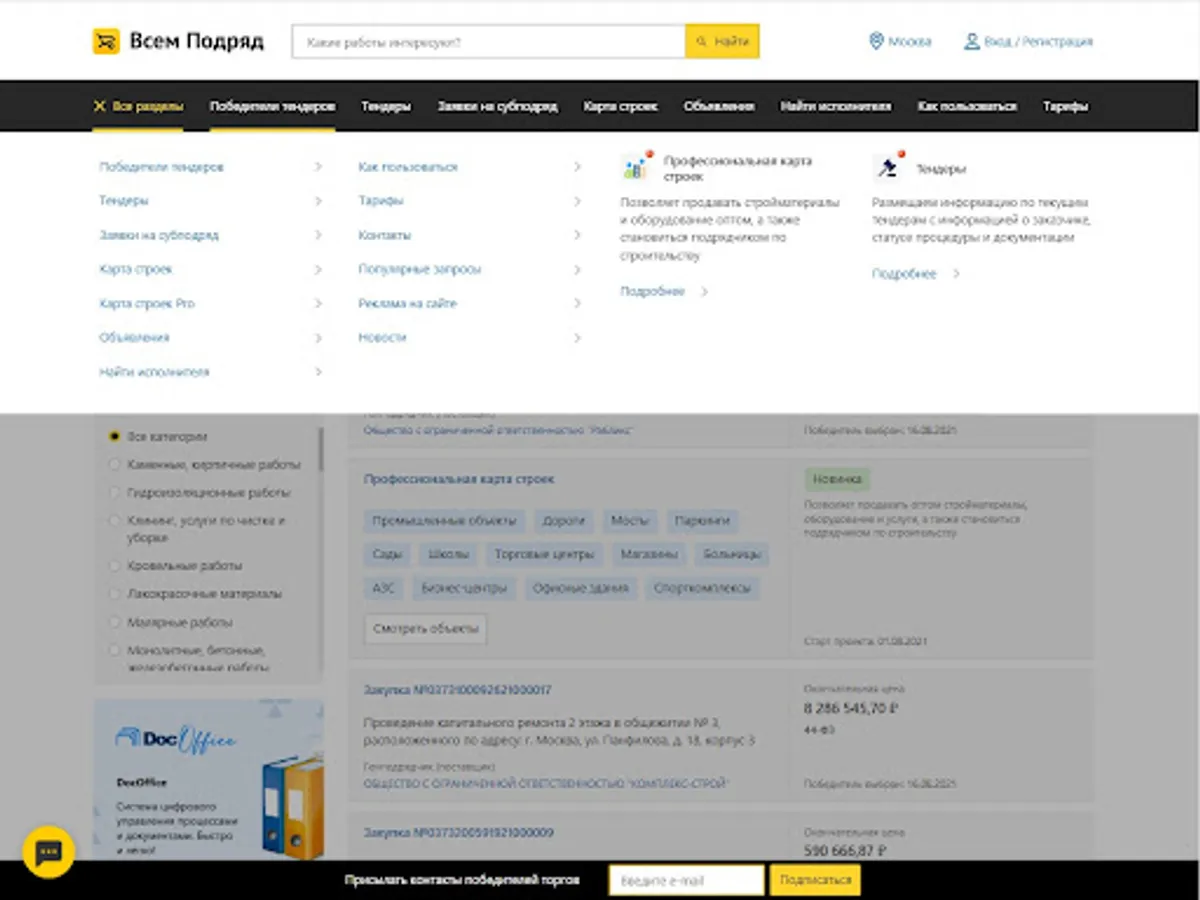Open Карта строек link in dropdown list
1200x900 pixels.
tap(136, 269)
